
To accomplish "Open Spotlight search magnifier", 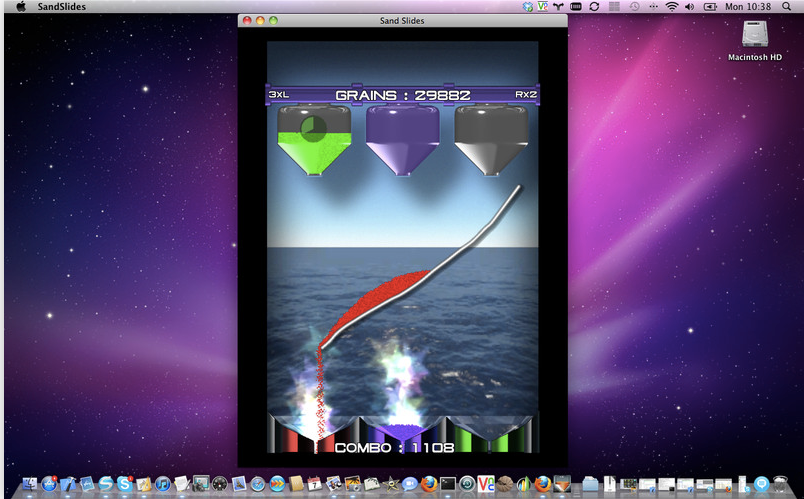I will point(788,7).
